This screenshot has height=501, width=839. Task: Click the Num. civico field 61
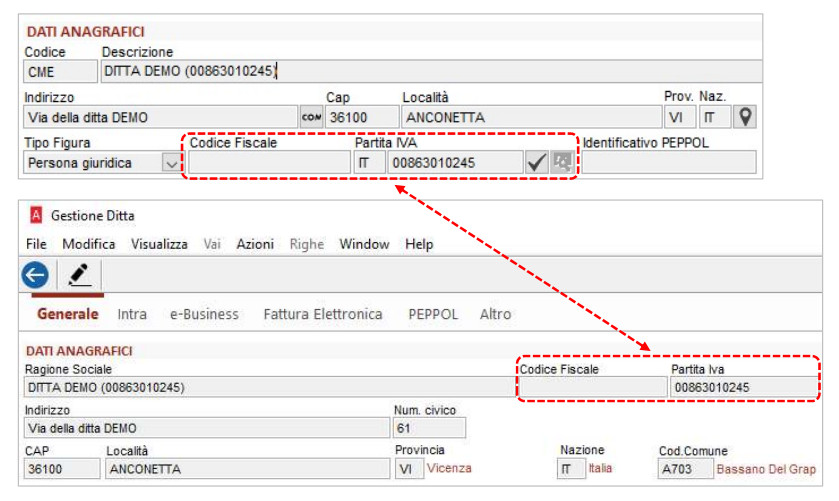(x=430, y=428)
